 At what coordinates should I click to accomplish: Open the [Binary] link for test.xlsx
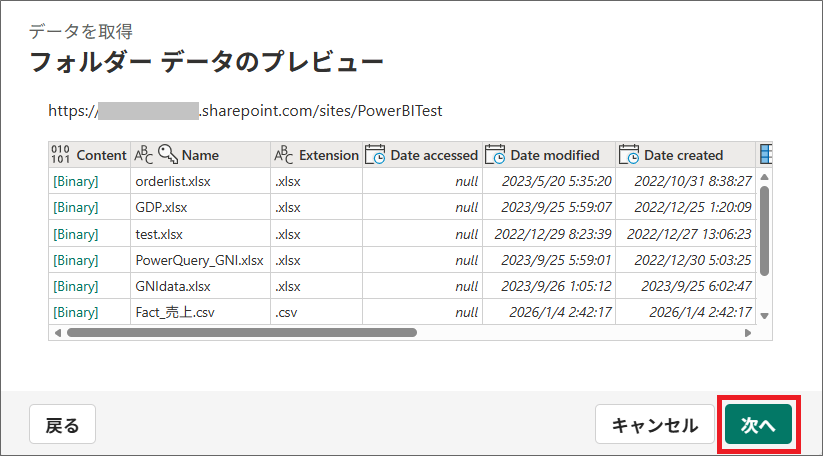coord(76,234)
